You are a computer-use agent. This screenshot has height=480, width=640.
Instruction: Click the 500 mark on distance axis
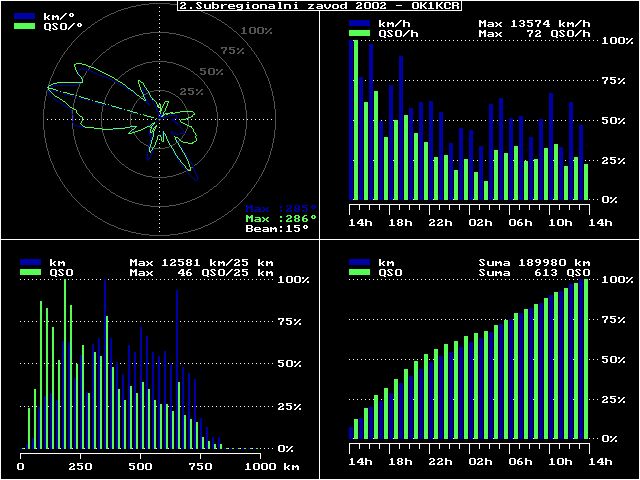[140, 466]
